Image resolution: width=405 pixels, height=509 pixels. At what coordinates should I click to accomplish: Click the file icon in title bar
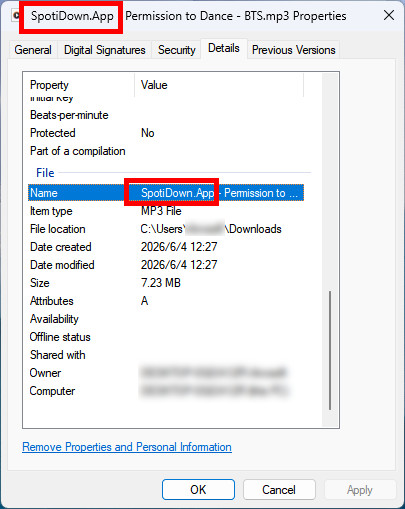pos(15,16)
